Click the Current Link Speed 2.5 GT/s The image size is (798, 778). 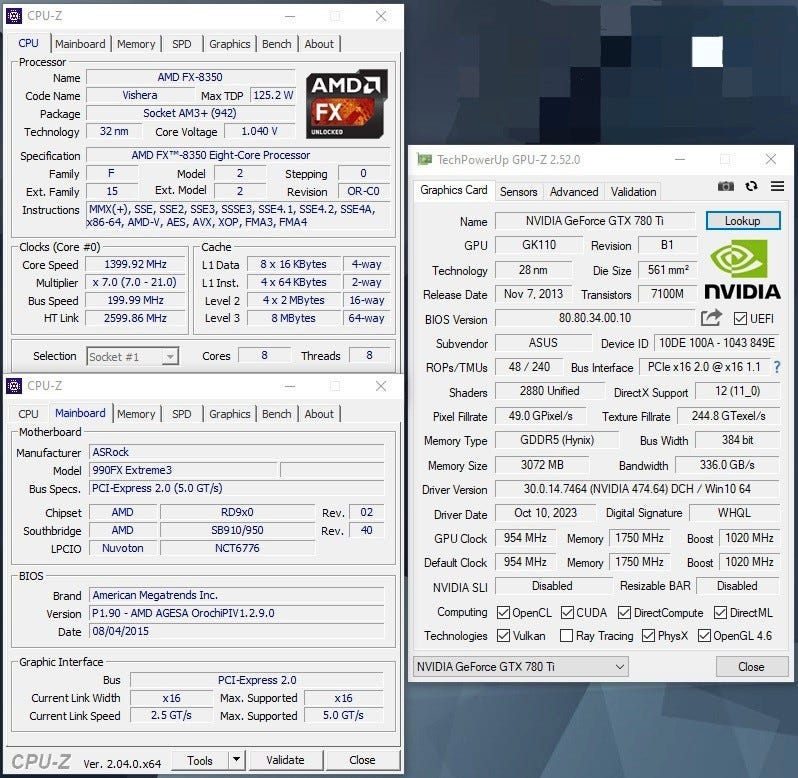point(171,715)
